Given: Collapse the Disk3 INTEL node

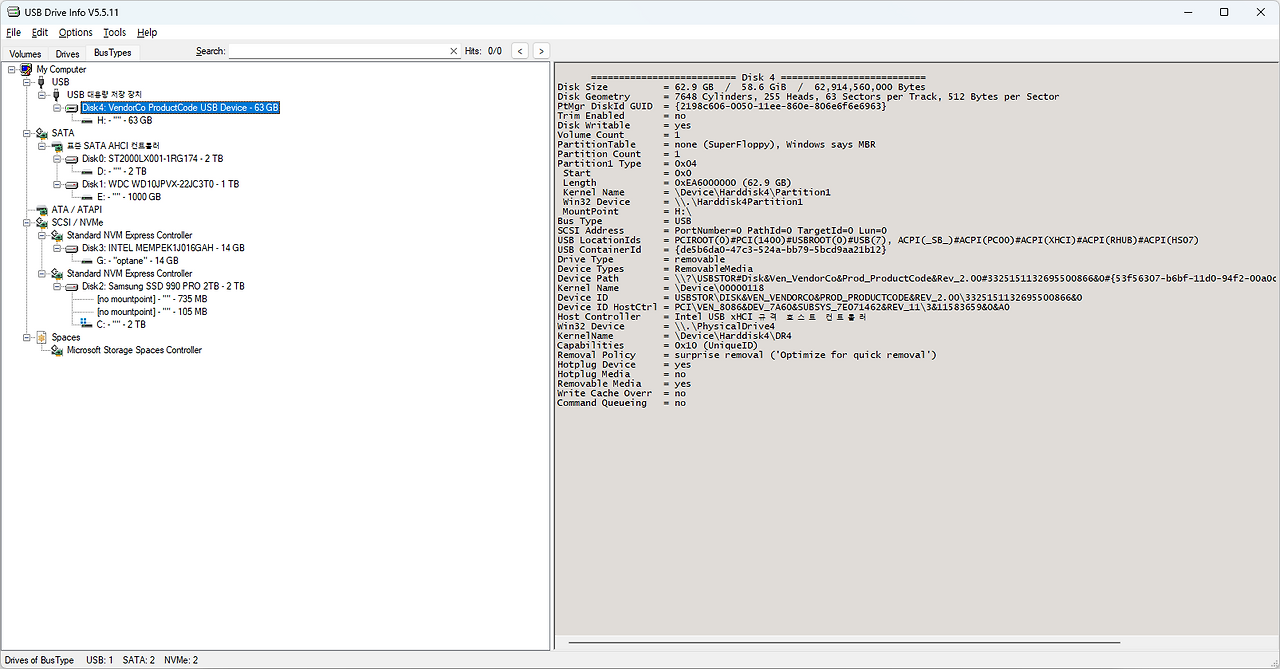Looking at the screenshot, I should click(x=57, y=248).
